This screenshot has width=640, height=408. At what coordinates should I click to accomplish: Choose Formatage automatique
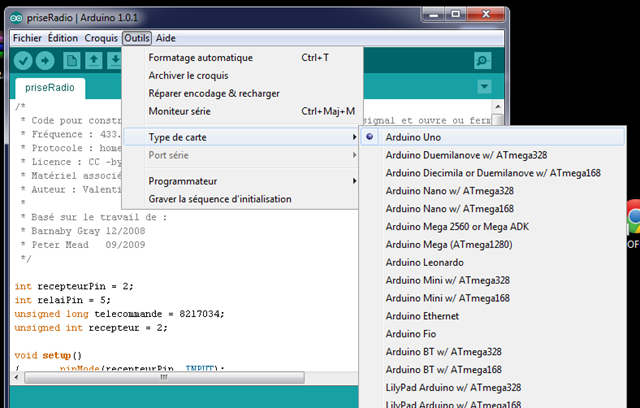241,58
